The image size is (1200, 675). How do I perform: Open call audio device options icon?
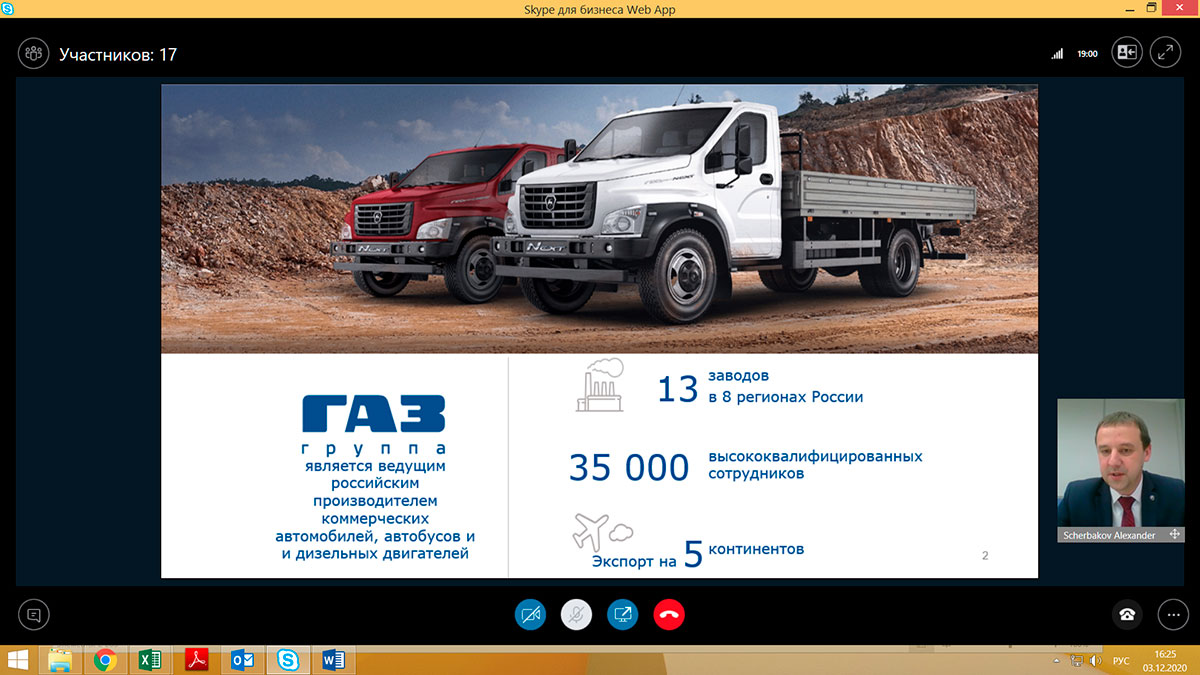(1127, 614)
